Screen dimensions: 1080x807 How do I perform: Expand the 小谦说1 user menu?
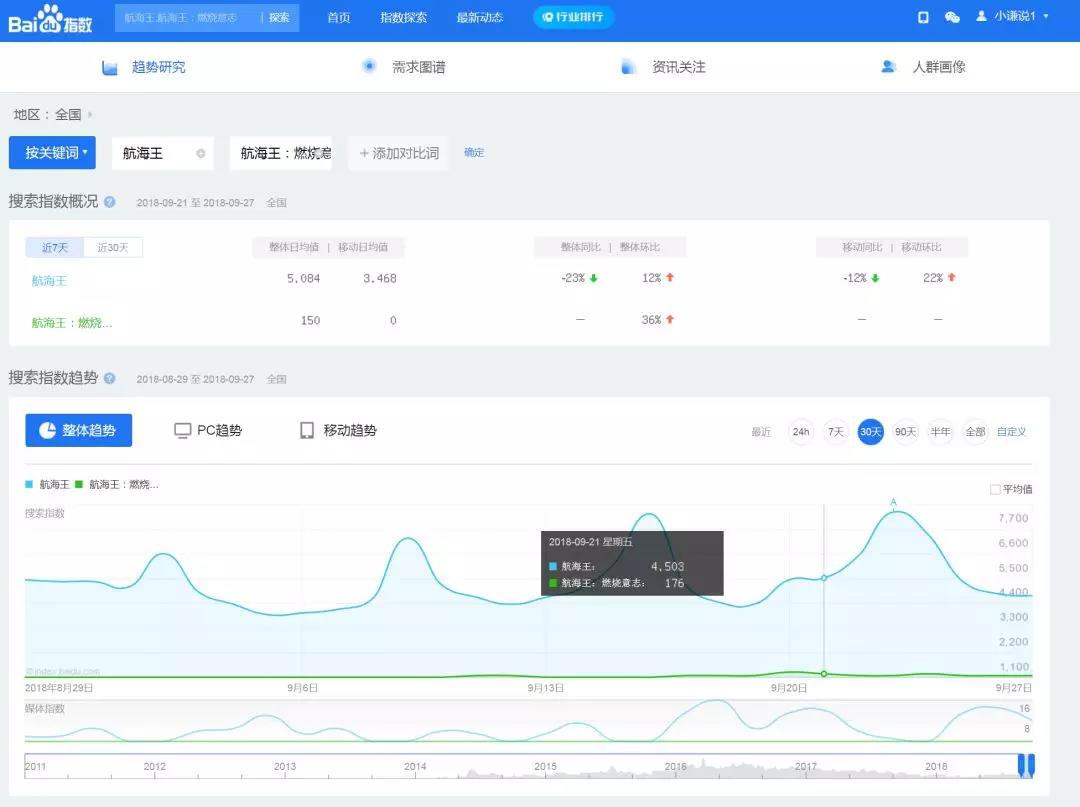point(1012,17)
